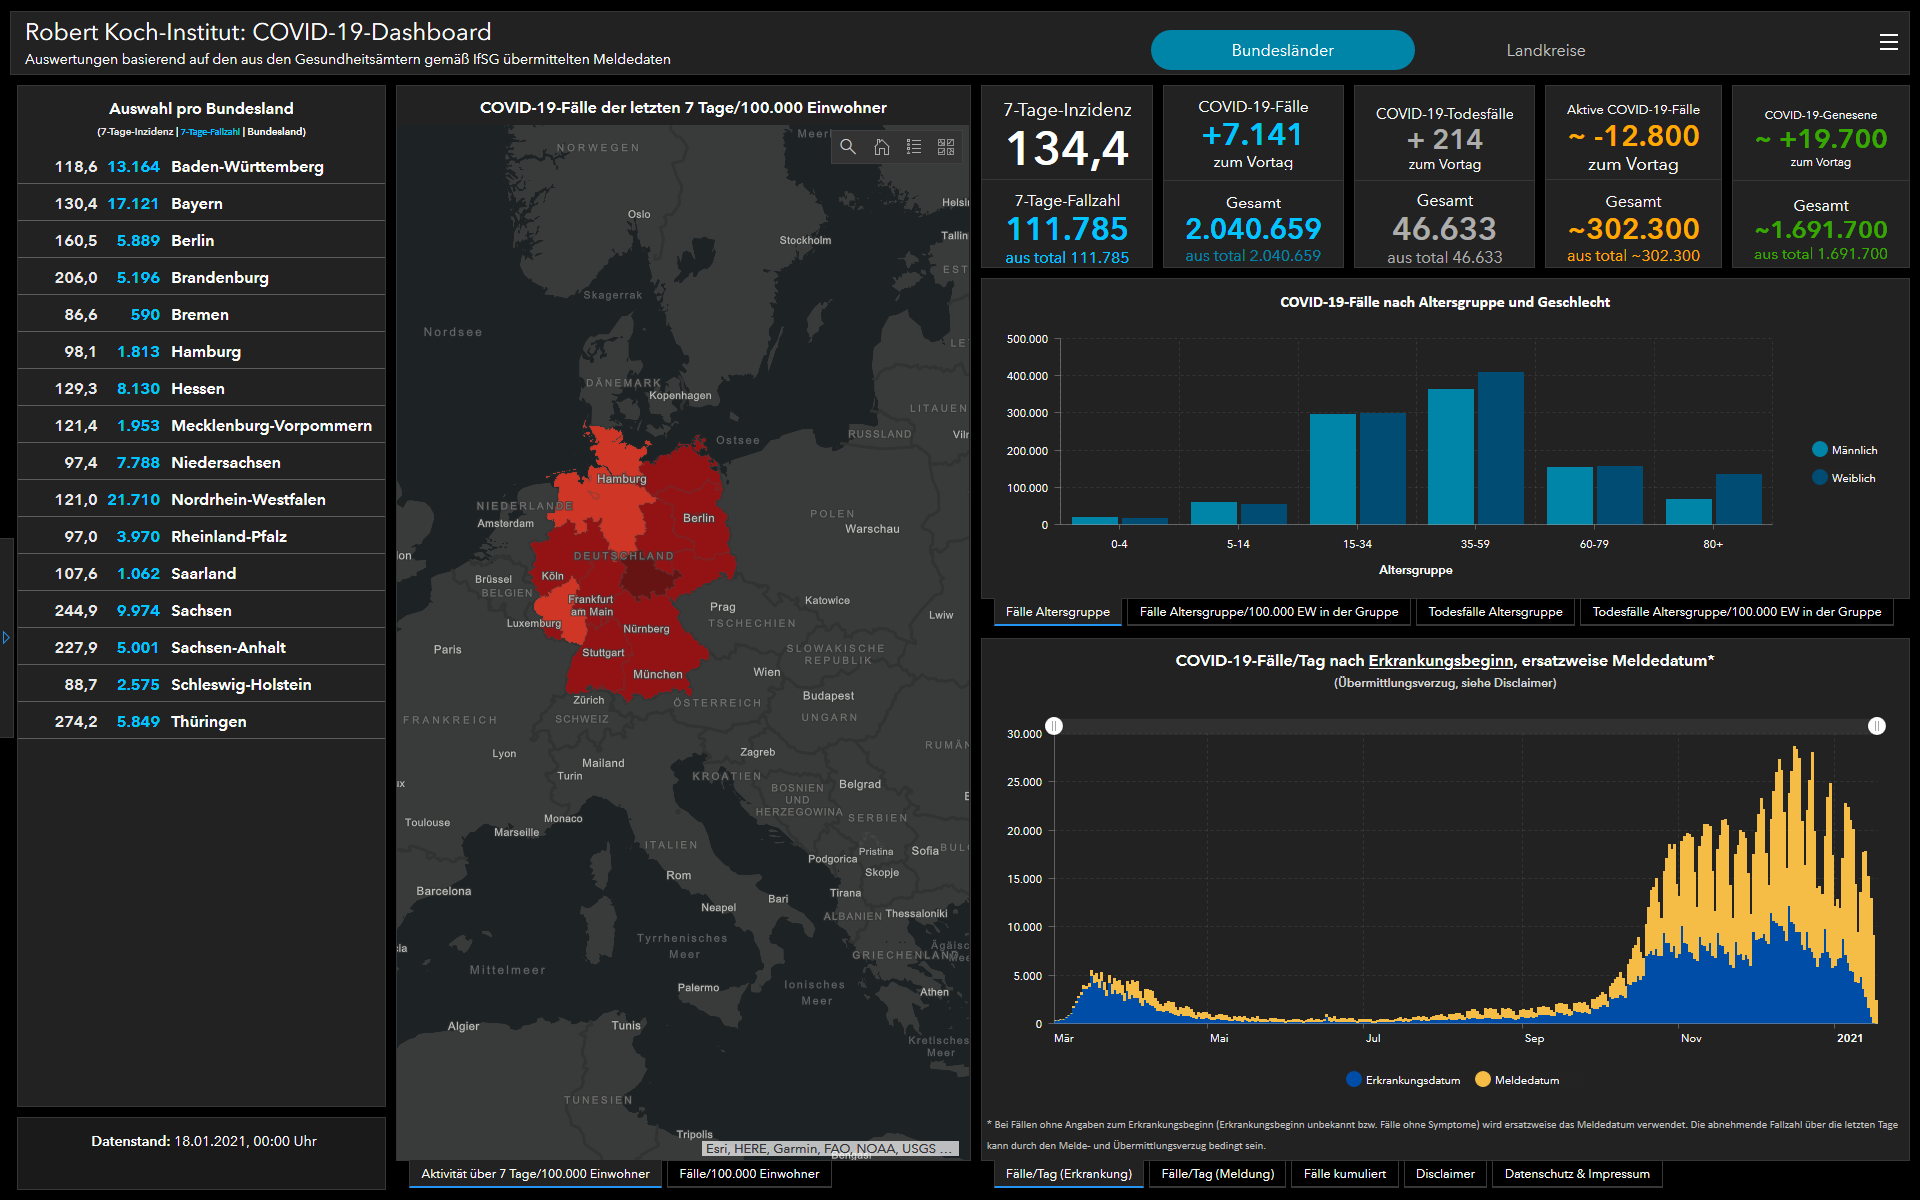The image size is (1920, 1200).
Task: Pick Niedersachsen in the list
Action: pyautogui.click(x=201, y=462)
